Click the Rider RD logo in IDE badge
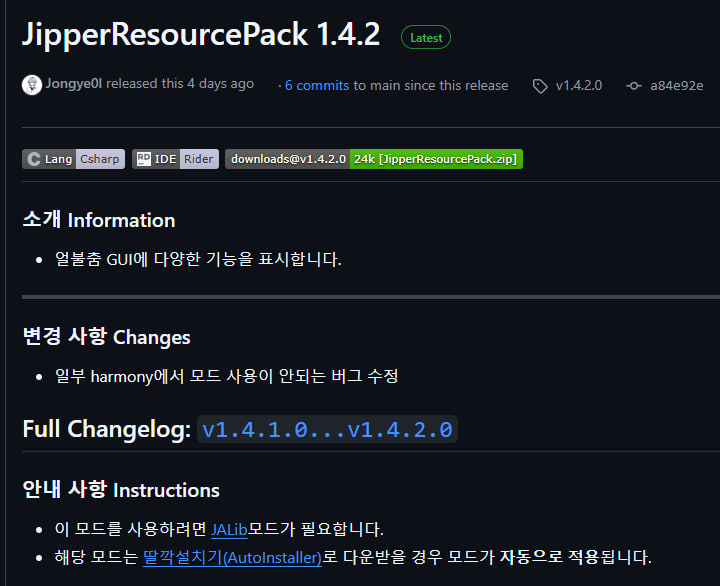The width and height of the screenshot is (720, 586). (144, 159)
